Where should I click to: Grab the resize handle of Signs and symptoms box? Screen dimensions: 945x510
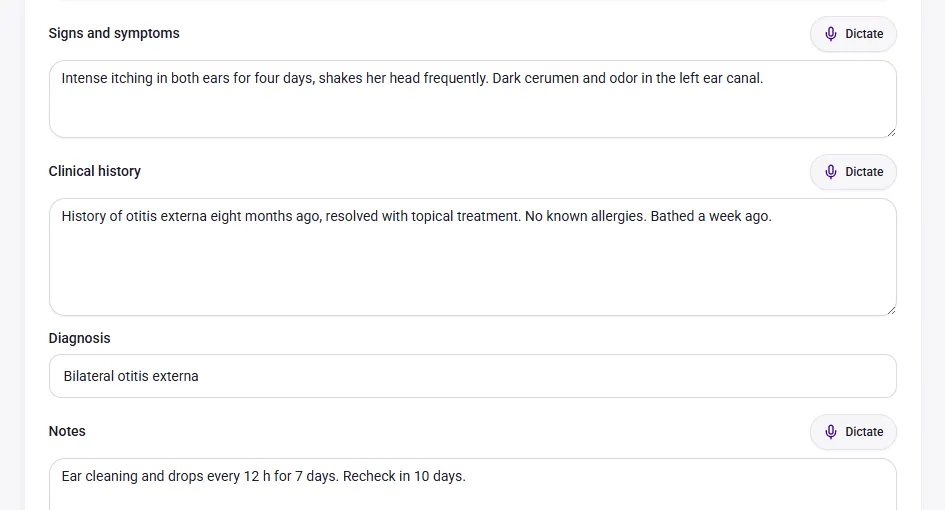pos(891,132)
